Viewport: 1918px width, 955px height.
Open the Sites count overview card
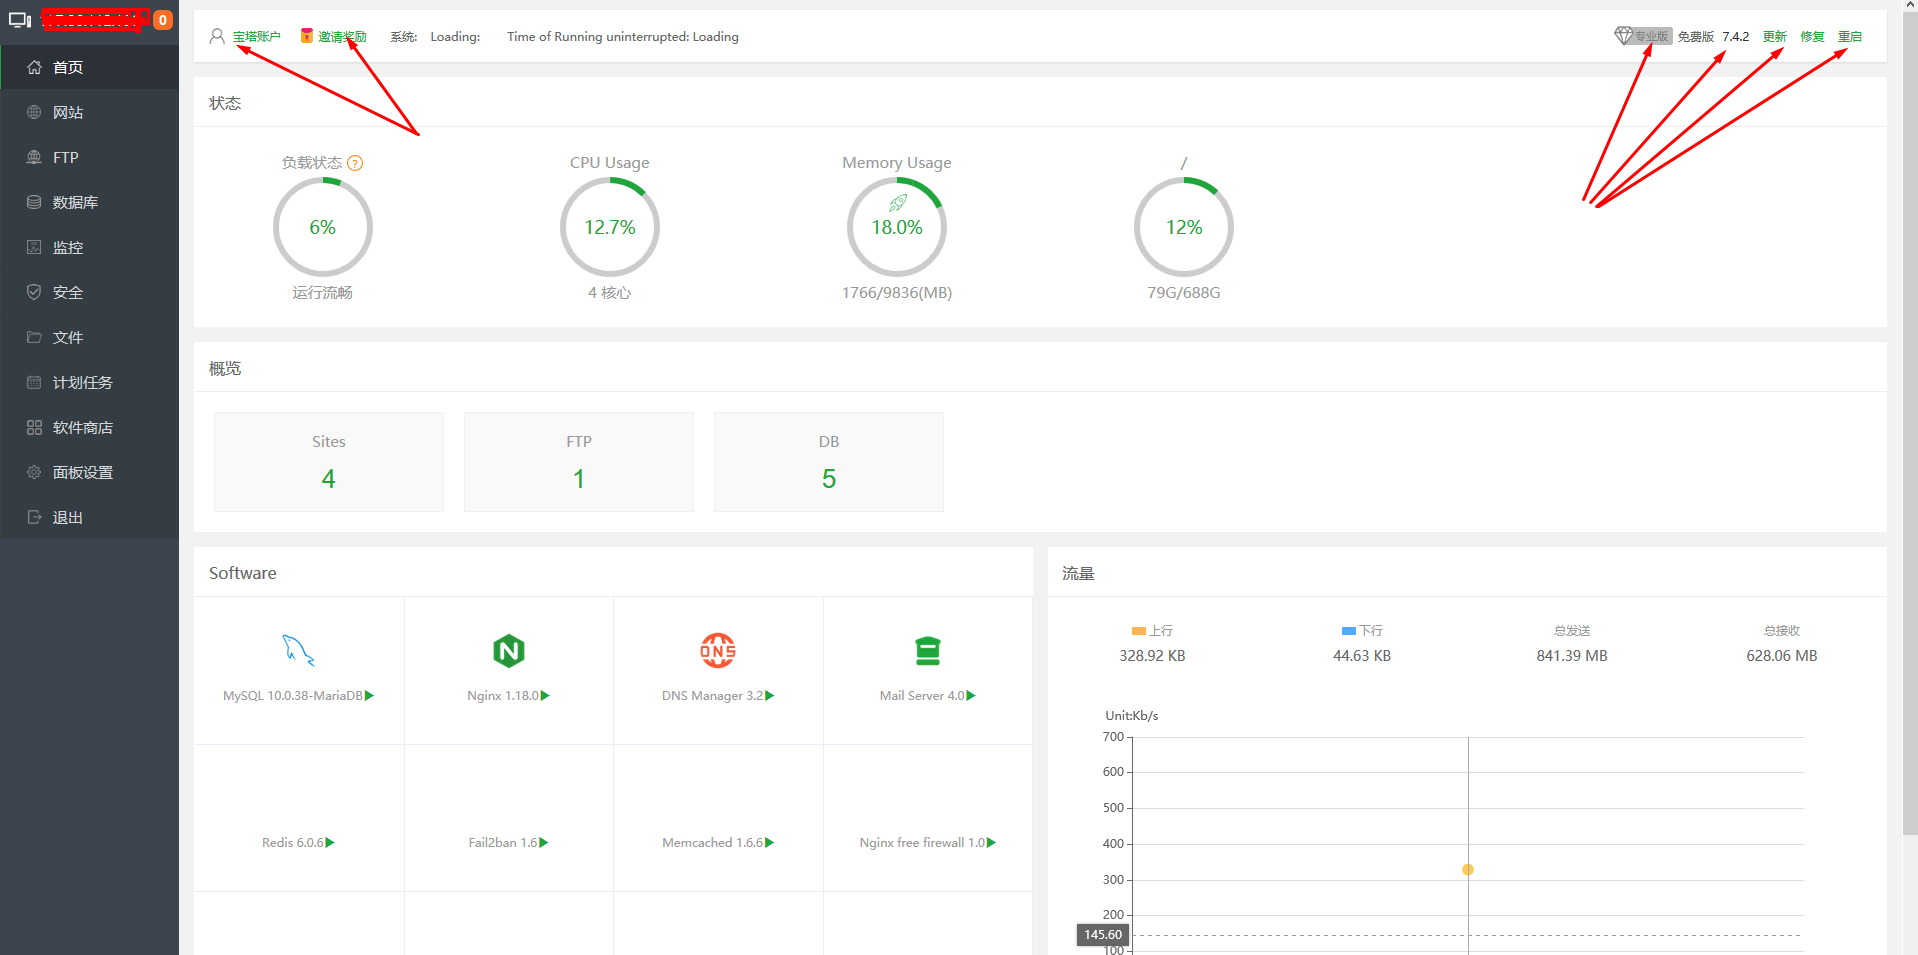(x=329, y=462)
